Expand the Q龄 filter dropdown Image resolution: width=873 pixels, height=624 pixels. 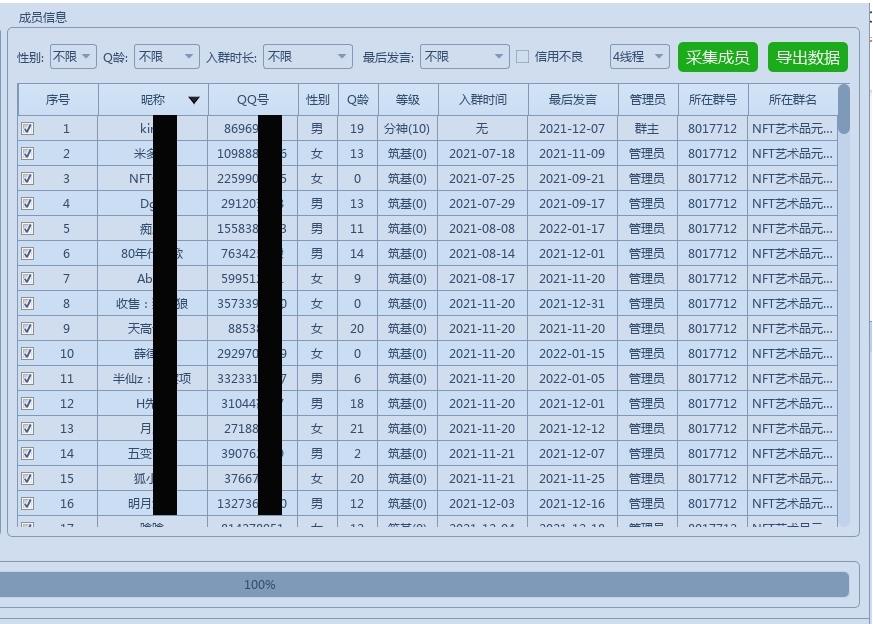point(166,57)
